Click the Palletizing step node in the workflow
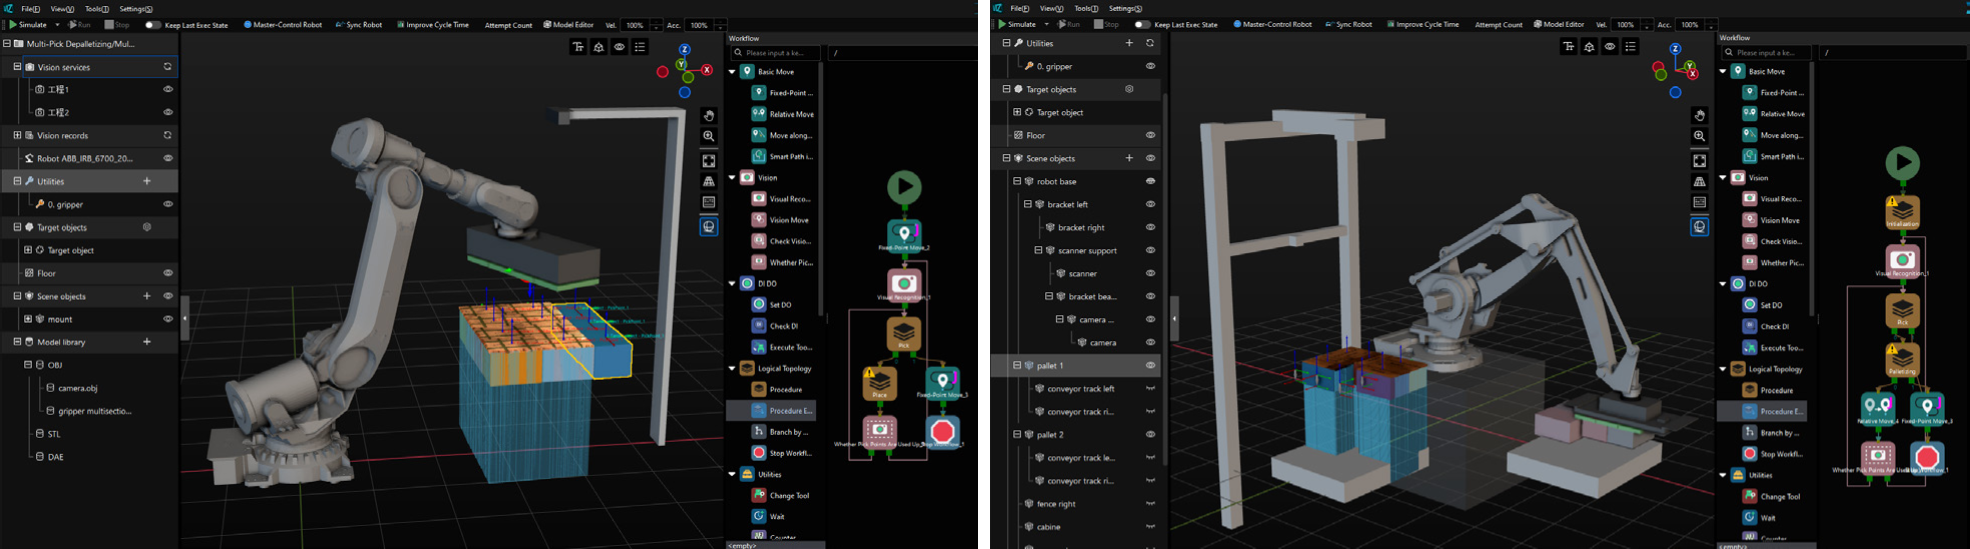Viewport: 1970px width, 549px height. (x=1902, y=358)
